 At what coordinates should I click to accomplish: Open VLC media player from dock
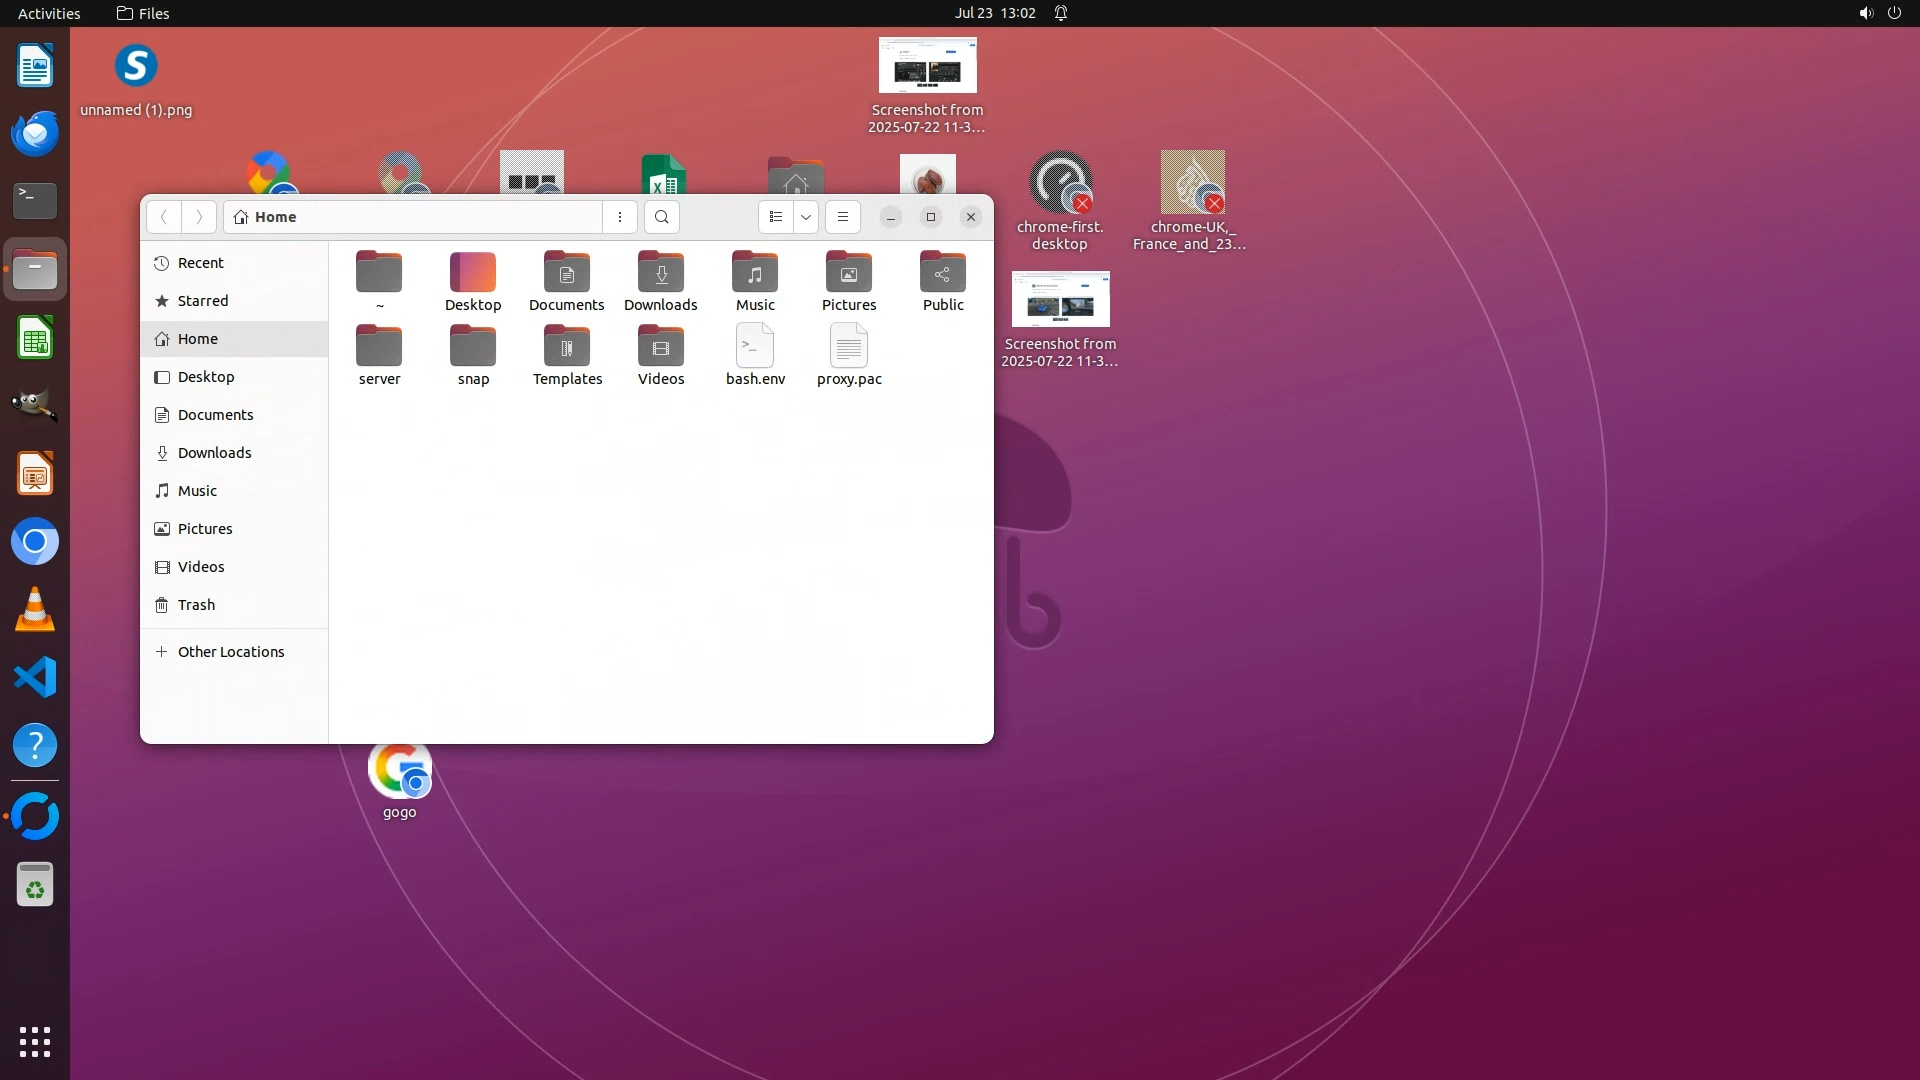pyautogui.click(x=35, y=610)
